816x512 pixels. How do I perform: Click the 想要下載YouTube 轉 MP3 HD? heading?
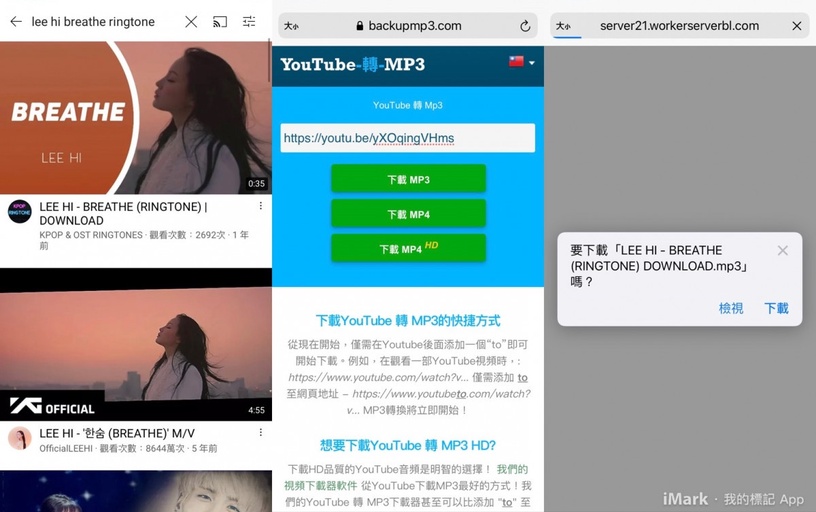(x=408, y=445)
